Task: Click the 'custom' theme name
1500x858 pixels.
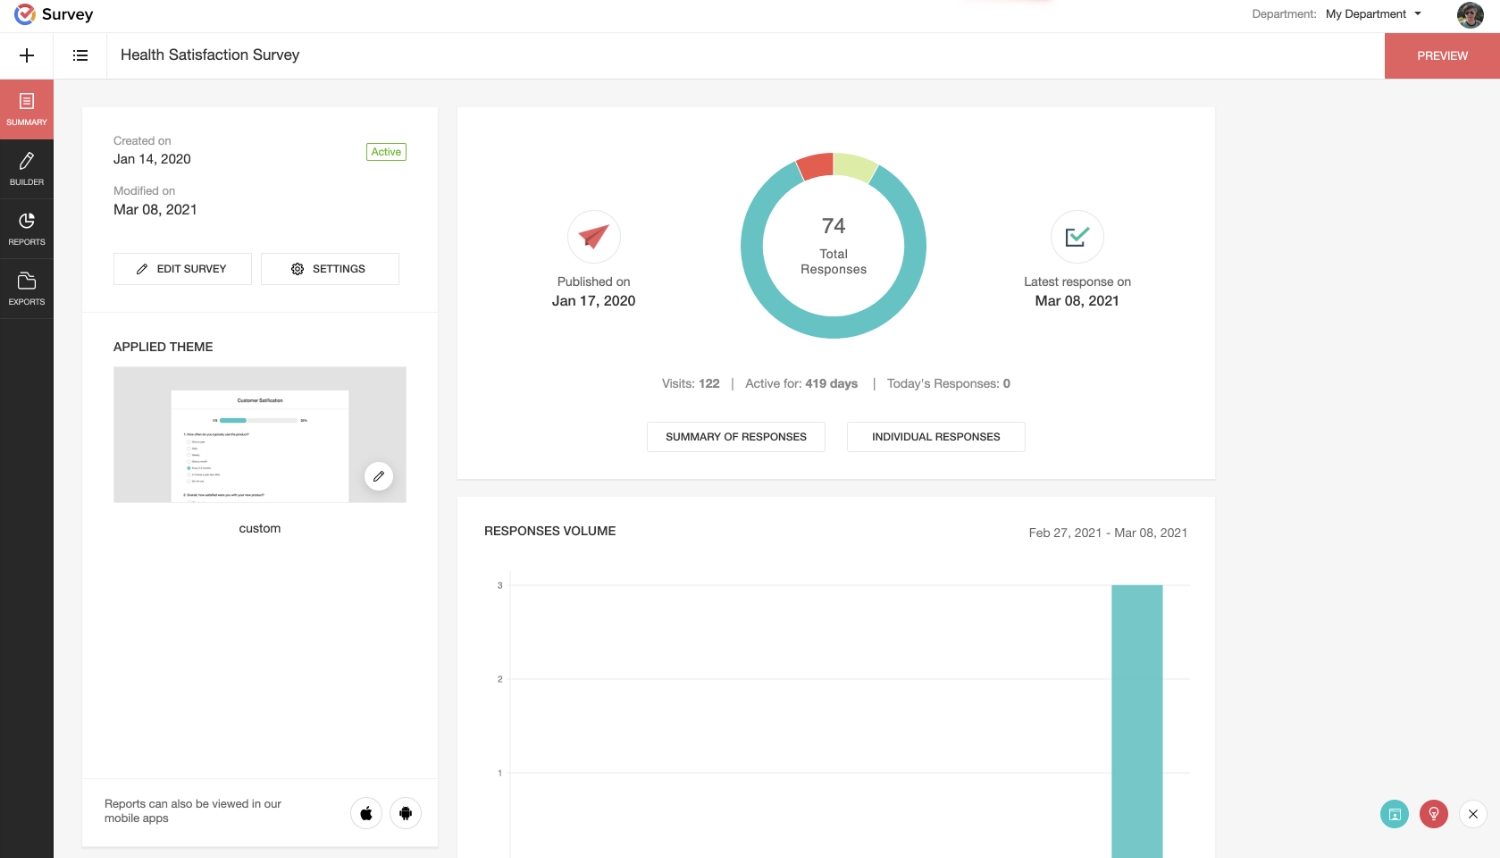Action: [260, 528]
